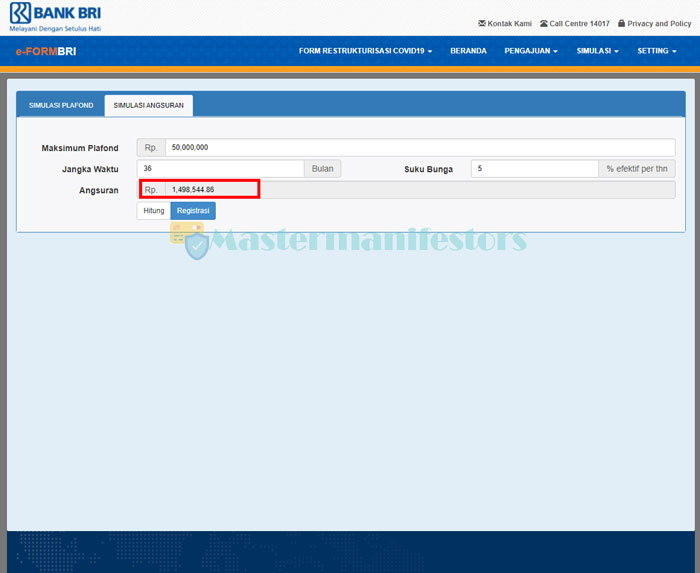
Task: Click the Angsuran result field
Action: 420,190
